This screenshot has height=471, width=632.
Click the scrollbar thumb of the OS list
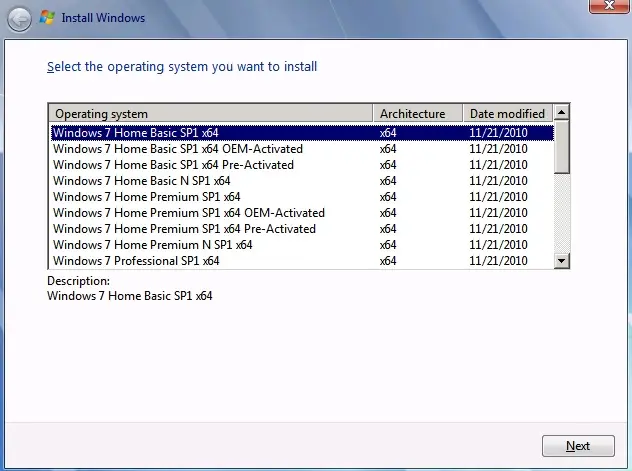click(x=561, y=147)
